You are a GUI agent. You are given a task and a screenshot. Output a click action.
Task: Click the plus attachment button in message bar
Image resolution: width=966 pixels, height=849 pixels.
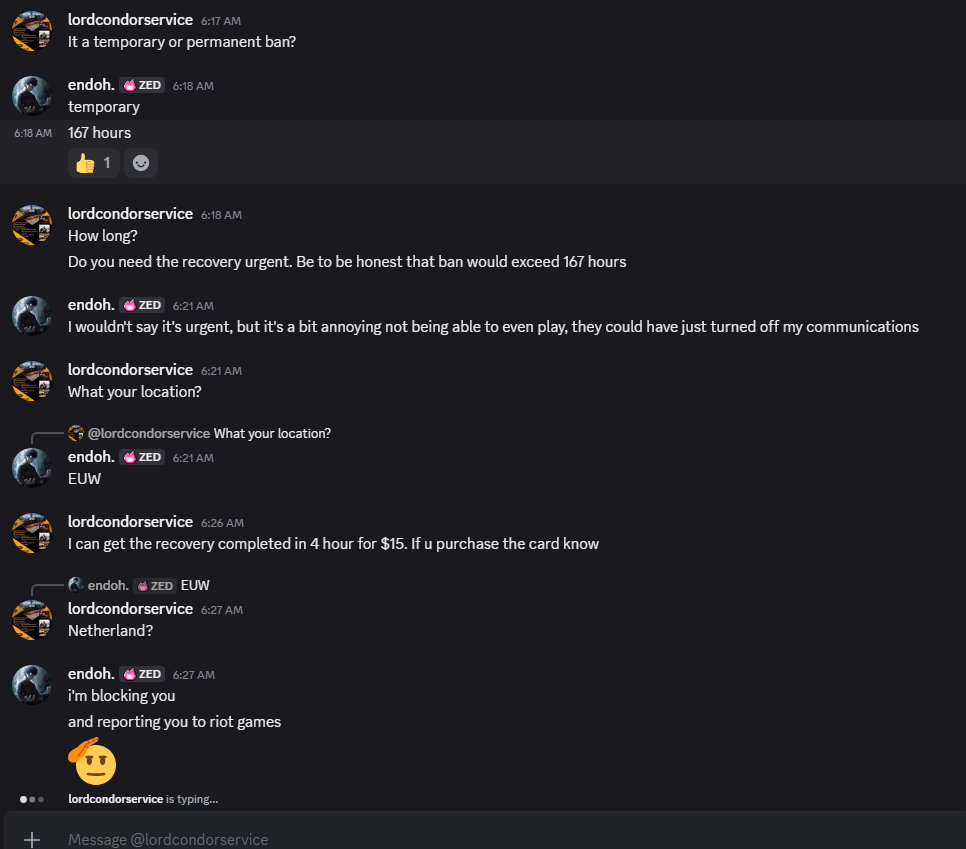tap(32, 839)
